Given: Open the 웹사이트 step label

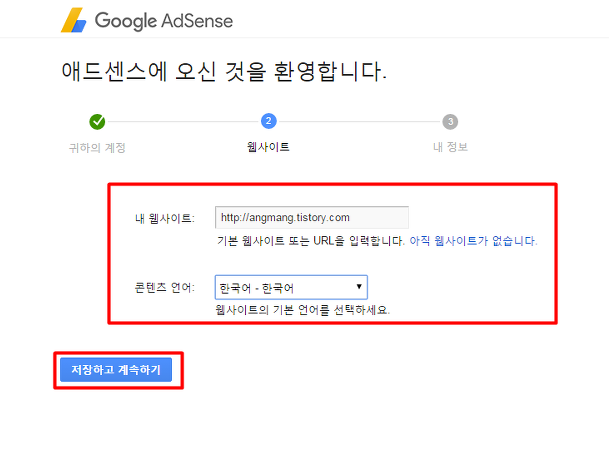Looking at the screenshot, I should [268, 147].
